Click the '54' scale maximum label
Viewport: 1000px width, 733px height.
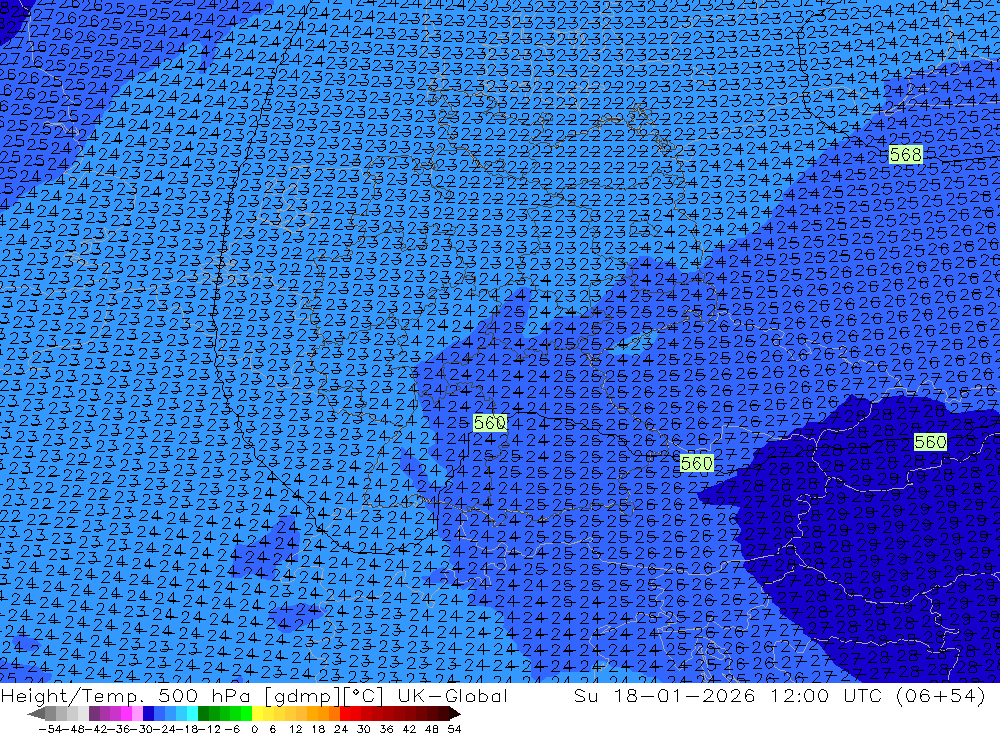[454, 729]
